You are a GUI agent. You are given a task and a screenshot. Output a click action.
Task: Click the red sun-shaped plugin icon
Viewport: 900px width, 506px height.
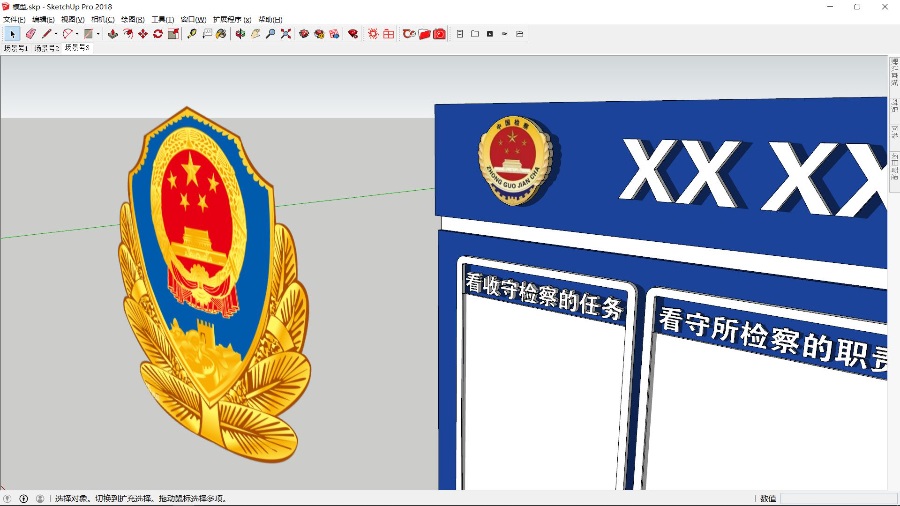pos(373,34)
